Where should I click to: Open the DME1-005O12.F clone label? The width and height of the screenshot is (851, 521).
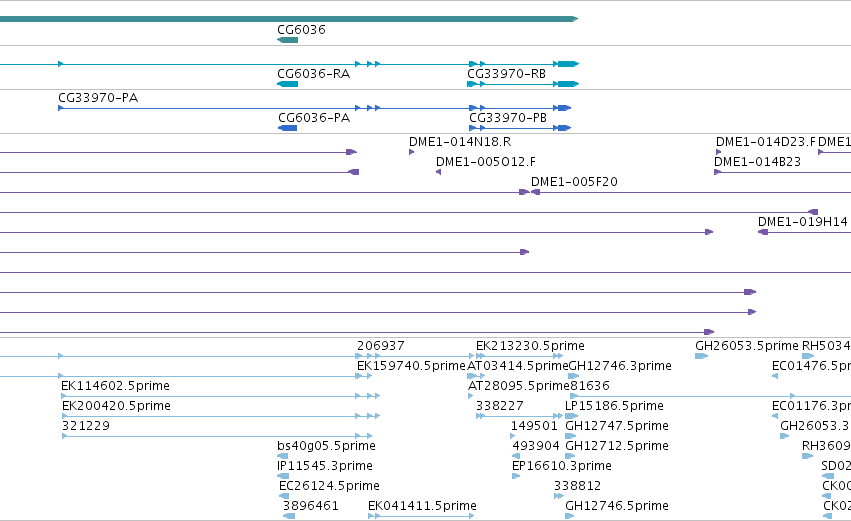pyautogui.click(x=486, y=162)
